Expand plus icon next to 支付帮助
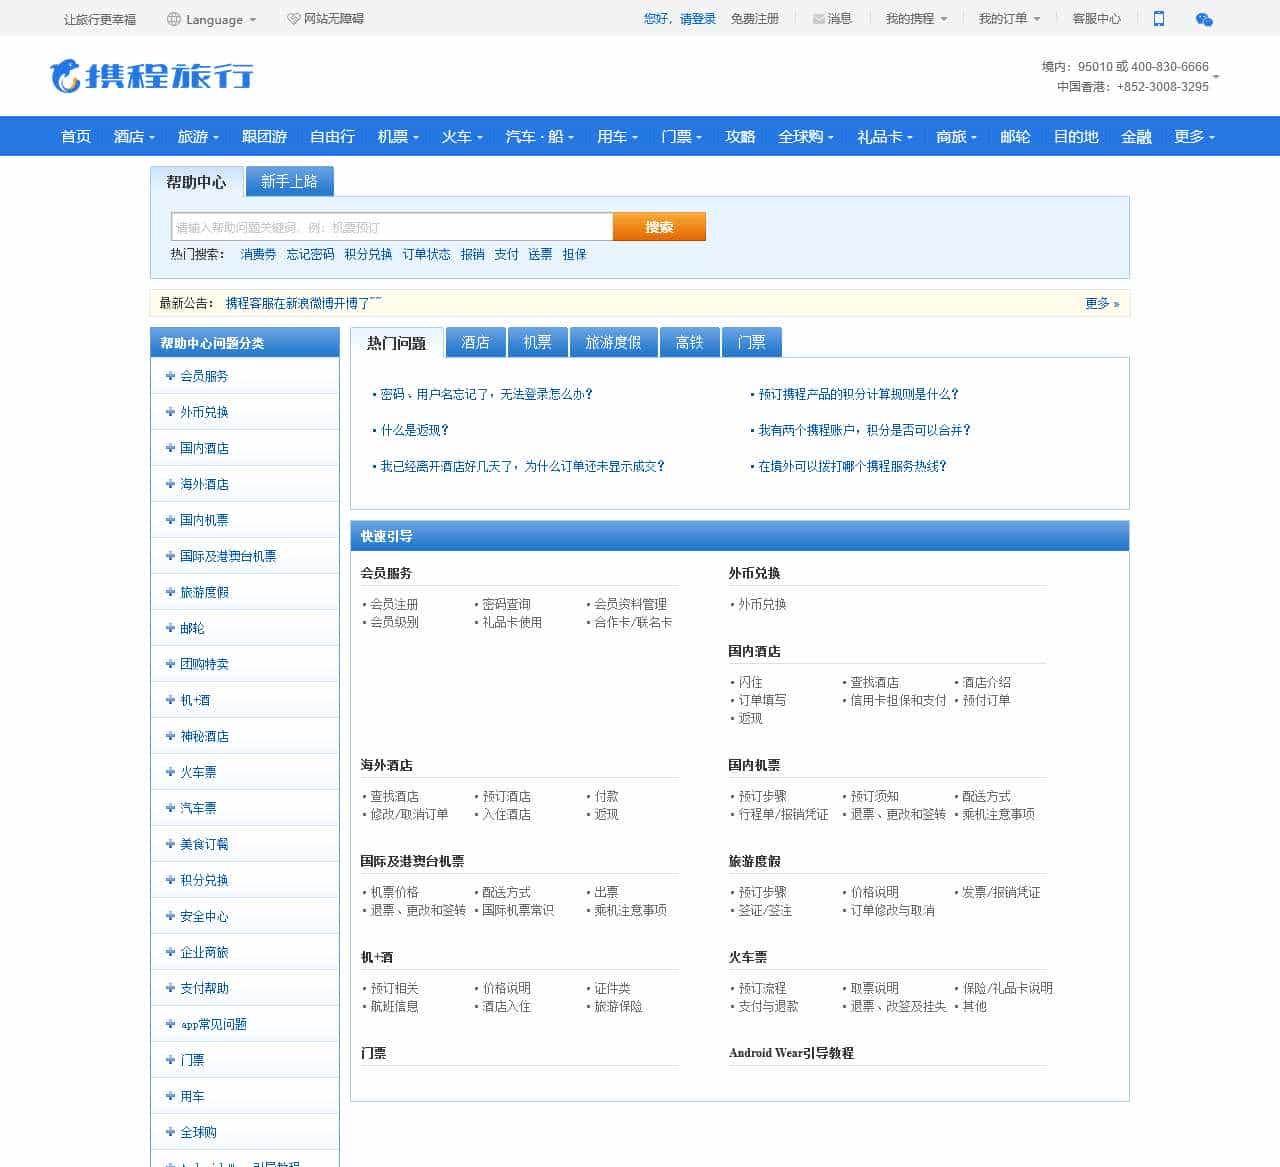This screenshot has width=1280, height=1167. click(x=170, y=988)
